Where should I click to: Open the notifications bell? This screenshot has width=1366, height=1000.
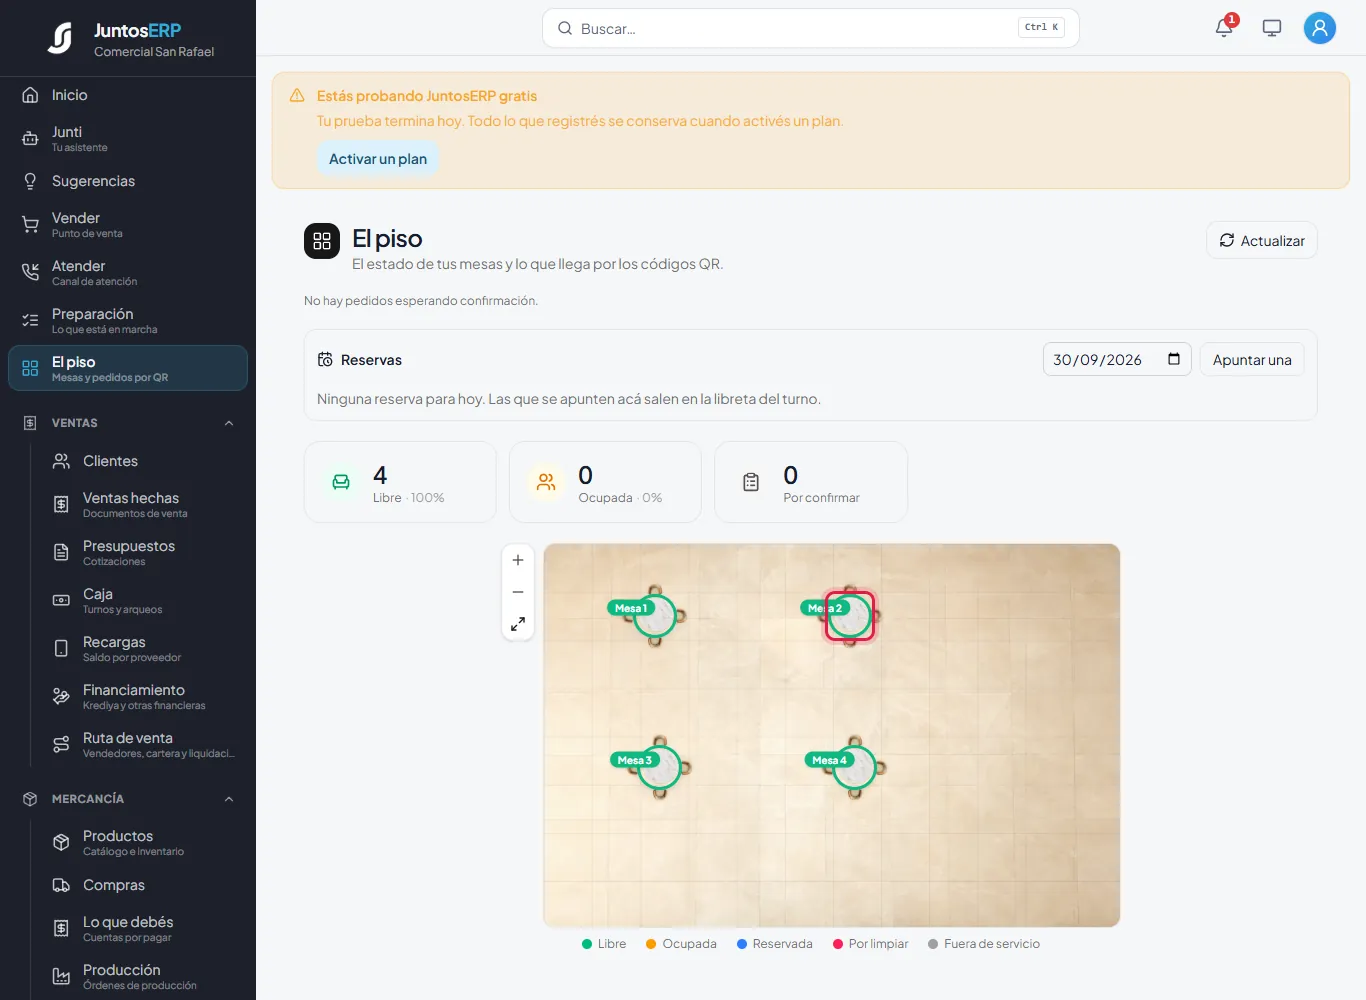pyautogui.click(x=1224, y=28)
